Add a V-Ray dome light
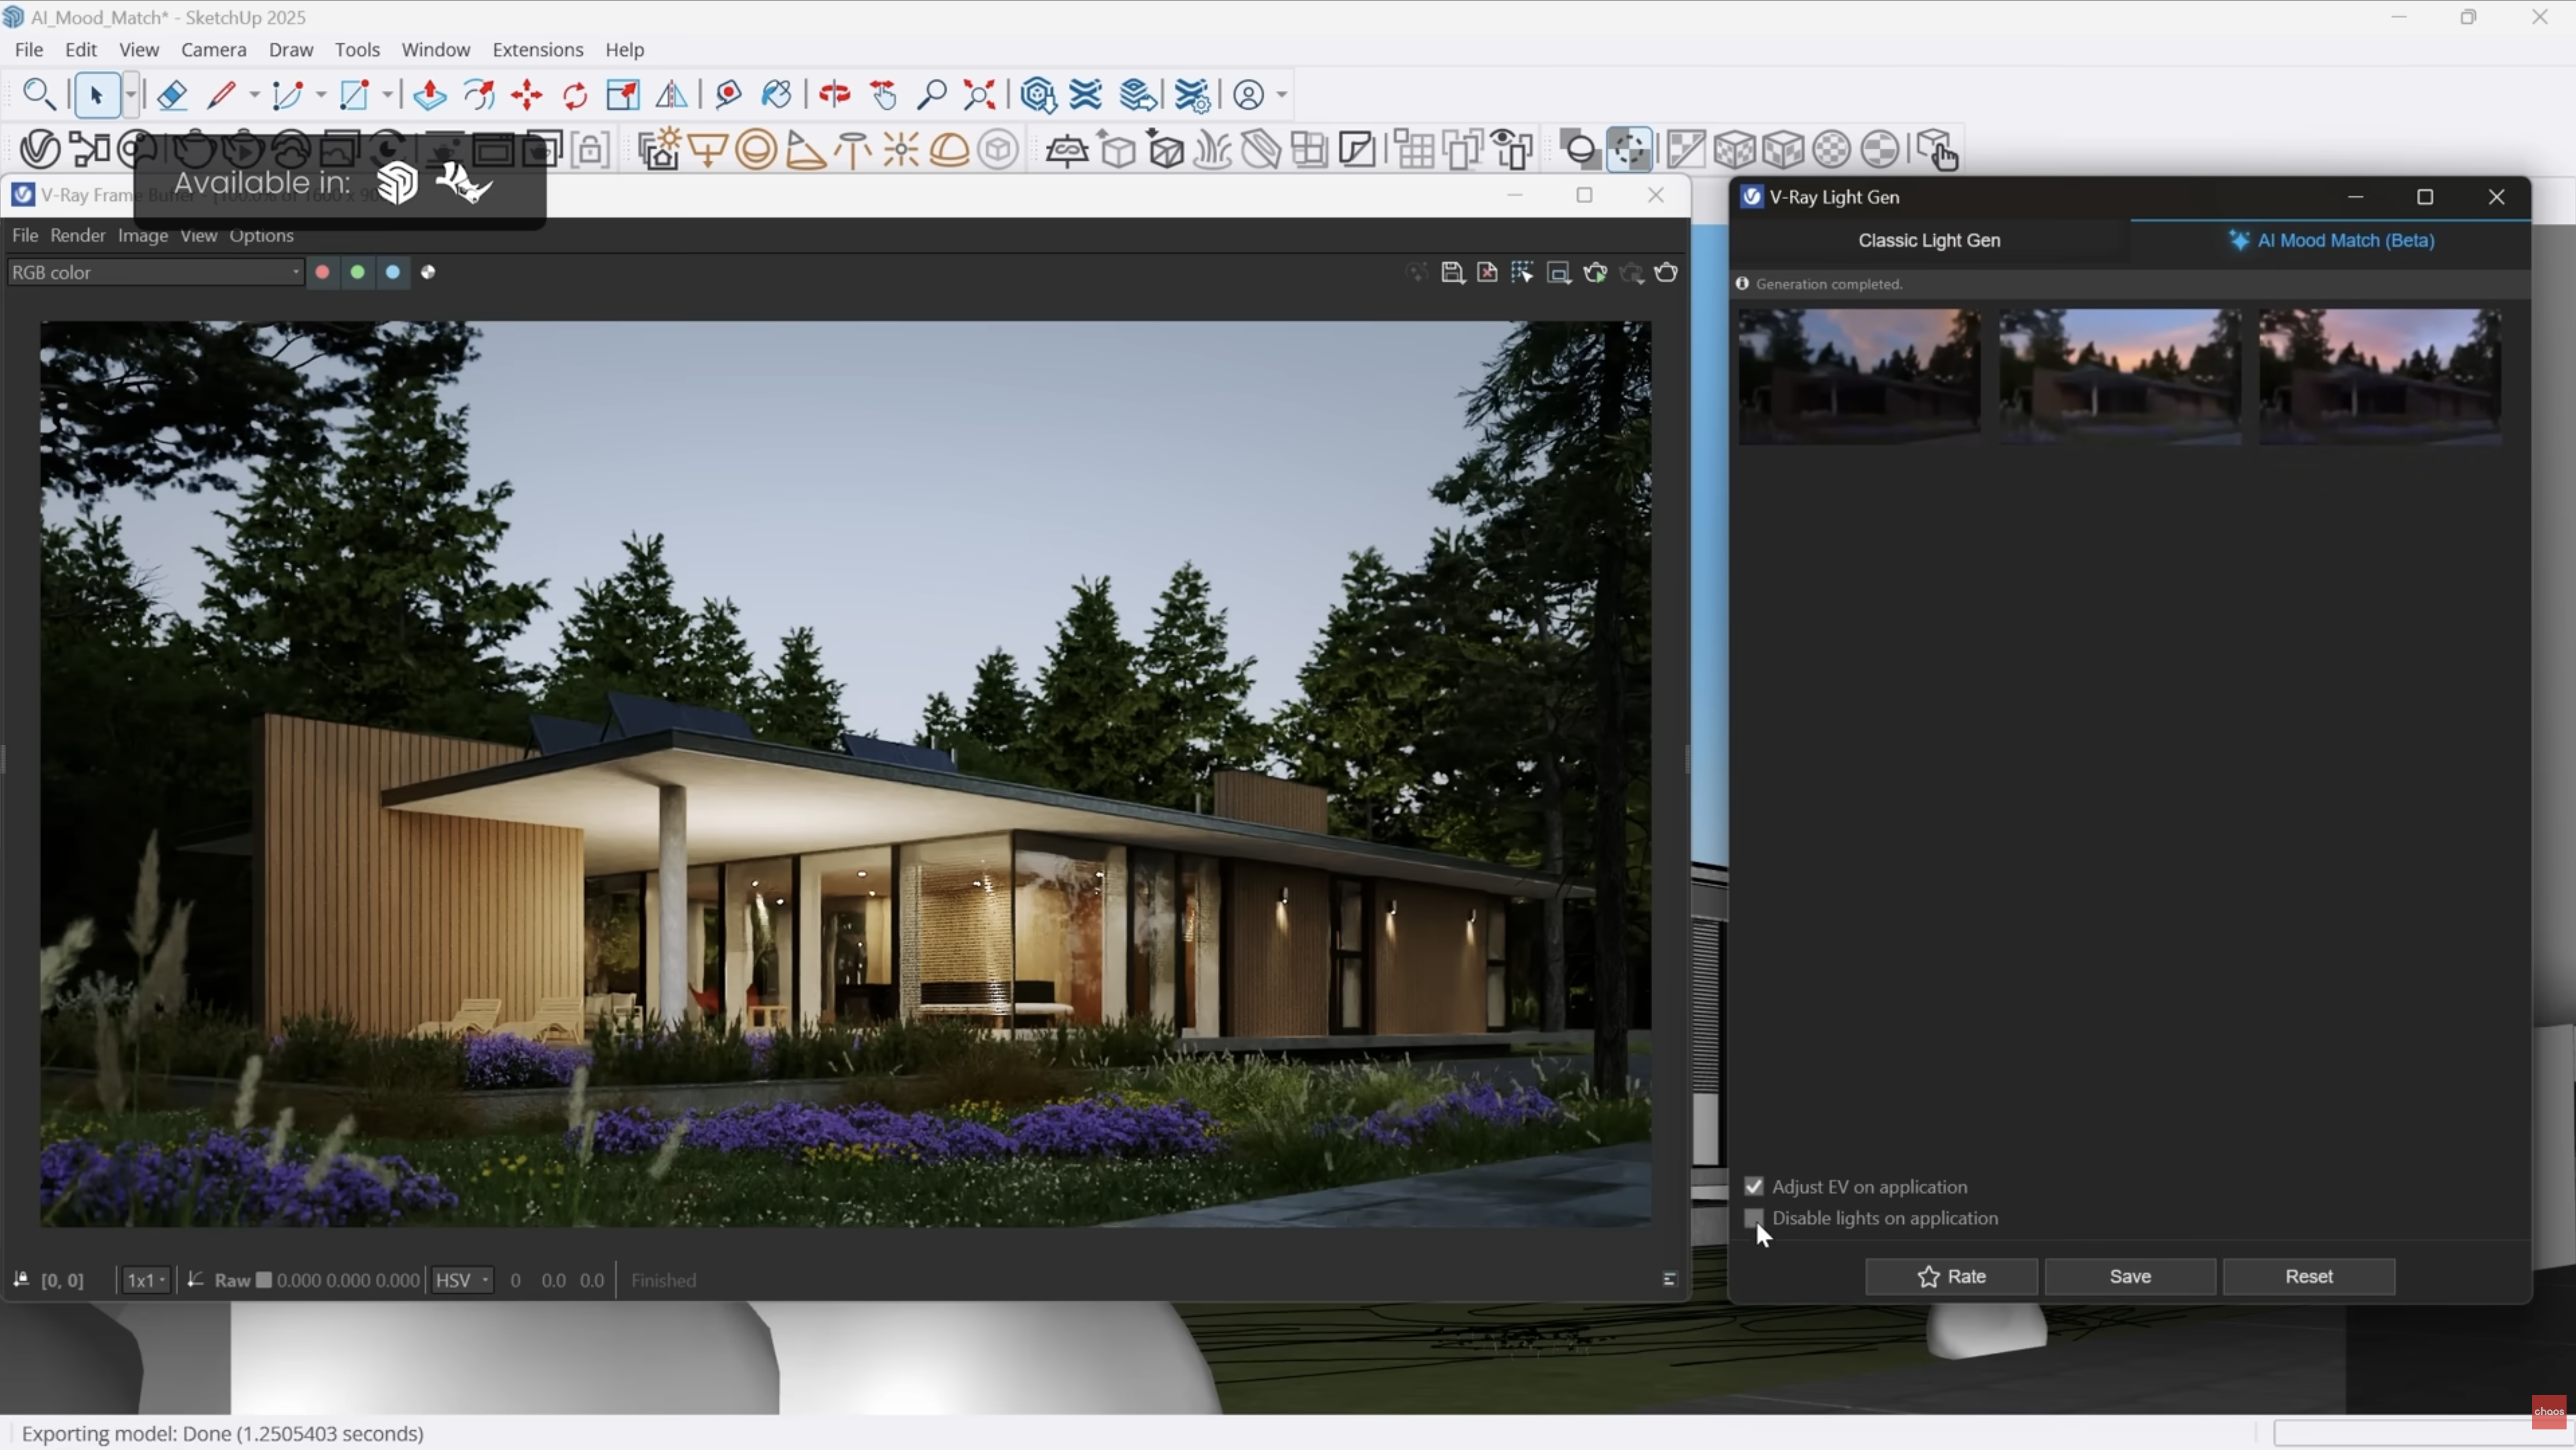 950,150
